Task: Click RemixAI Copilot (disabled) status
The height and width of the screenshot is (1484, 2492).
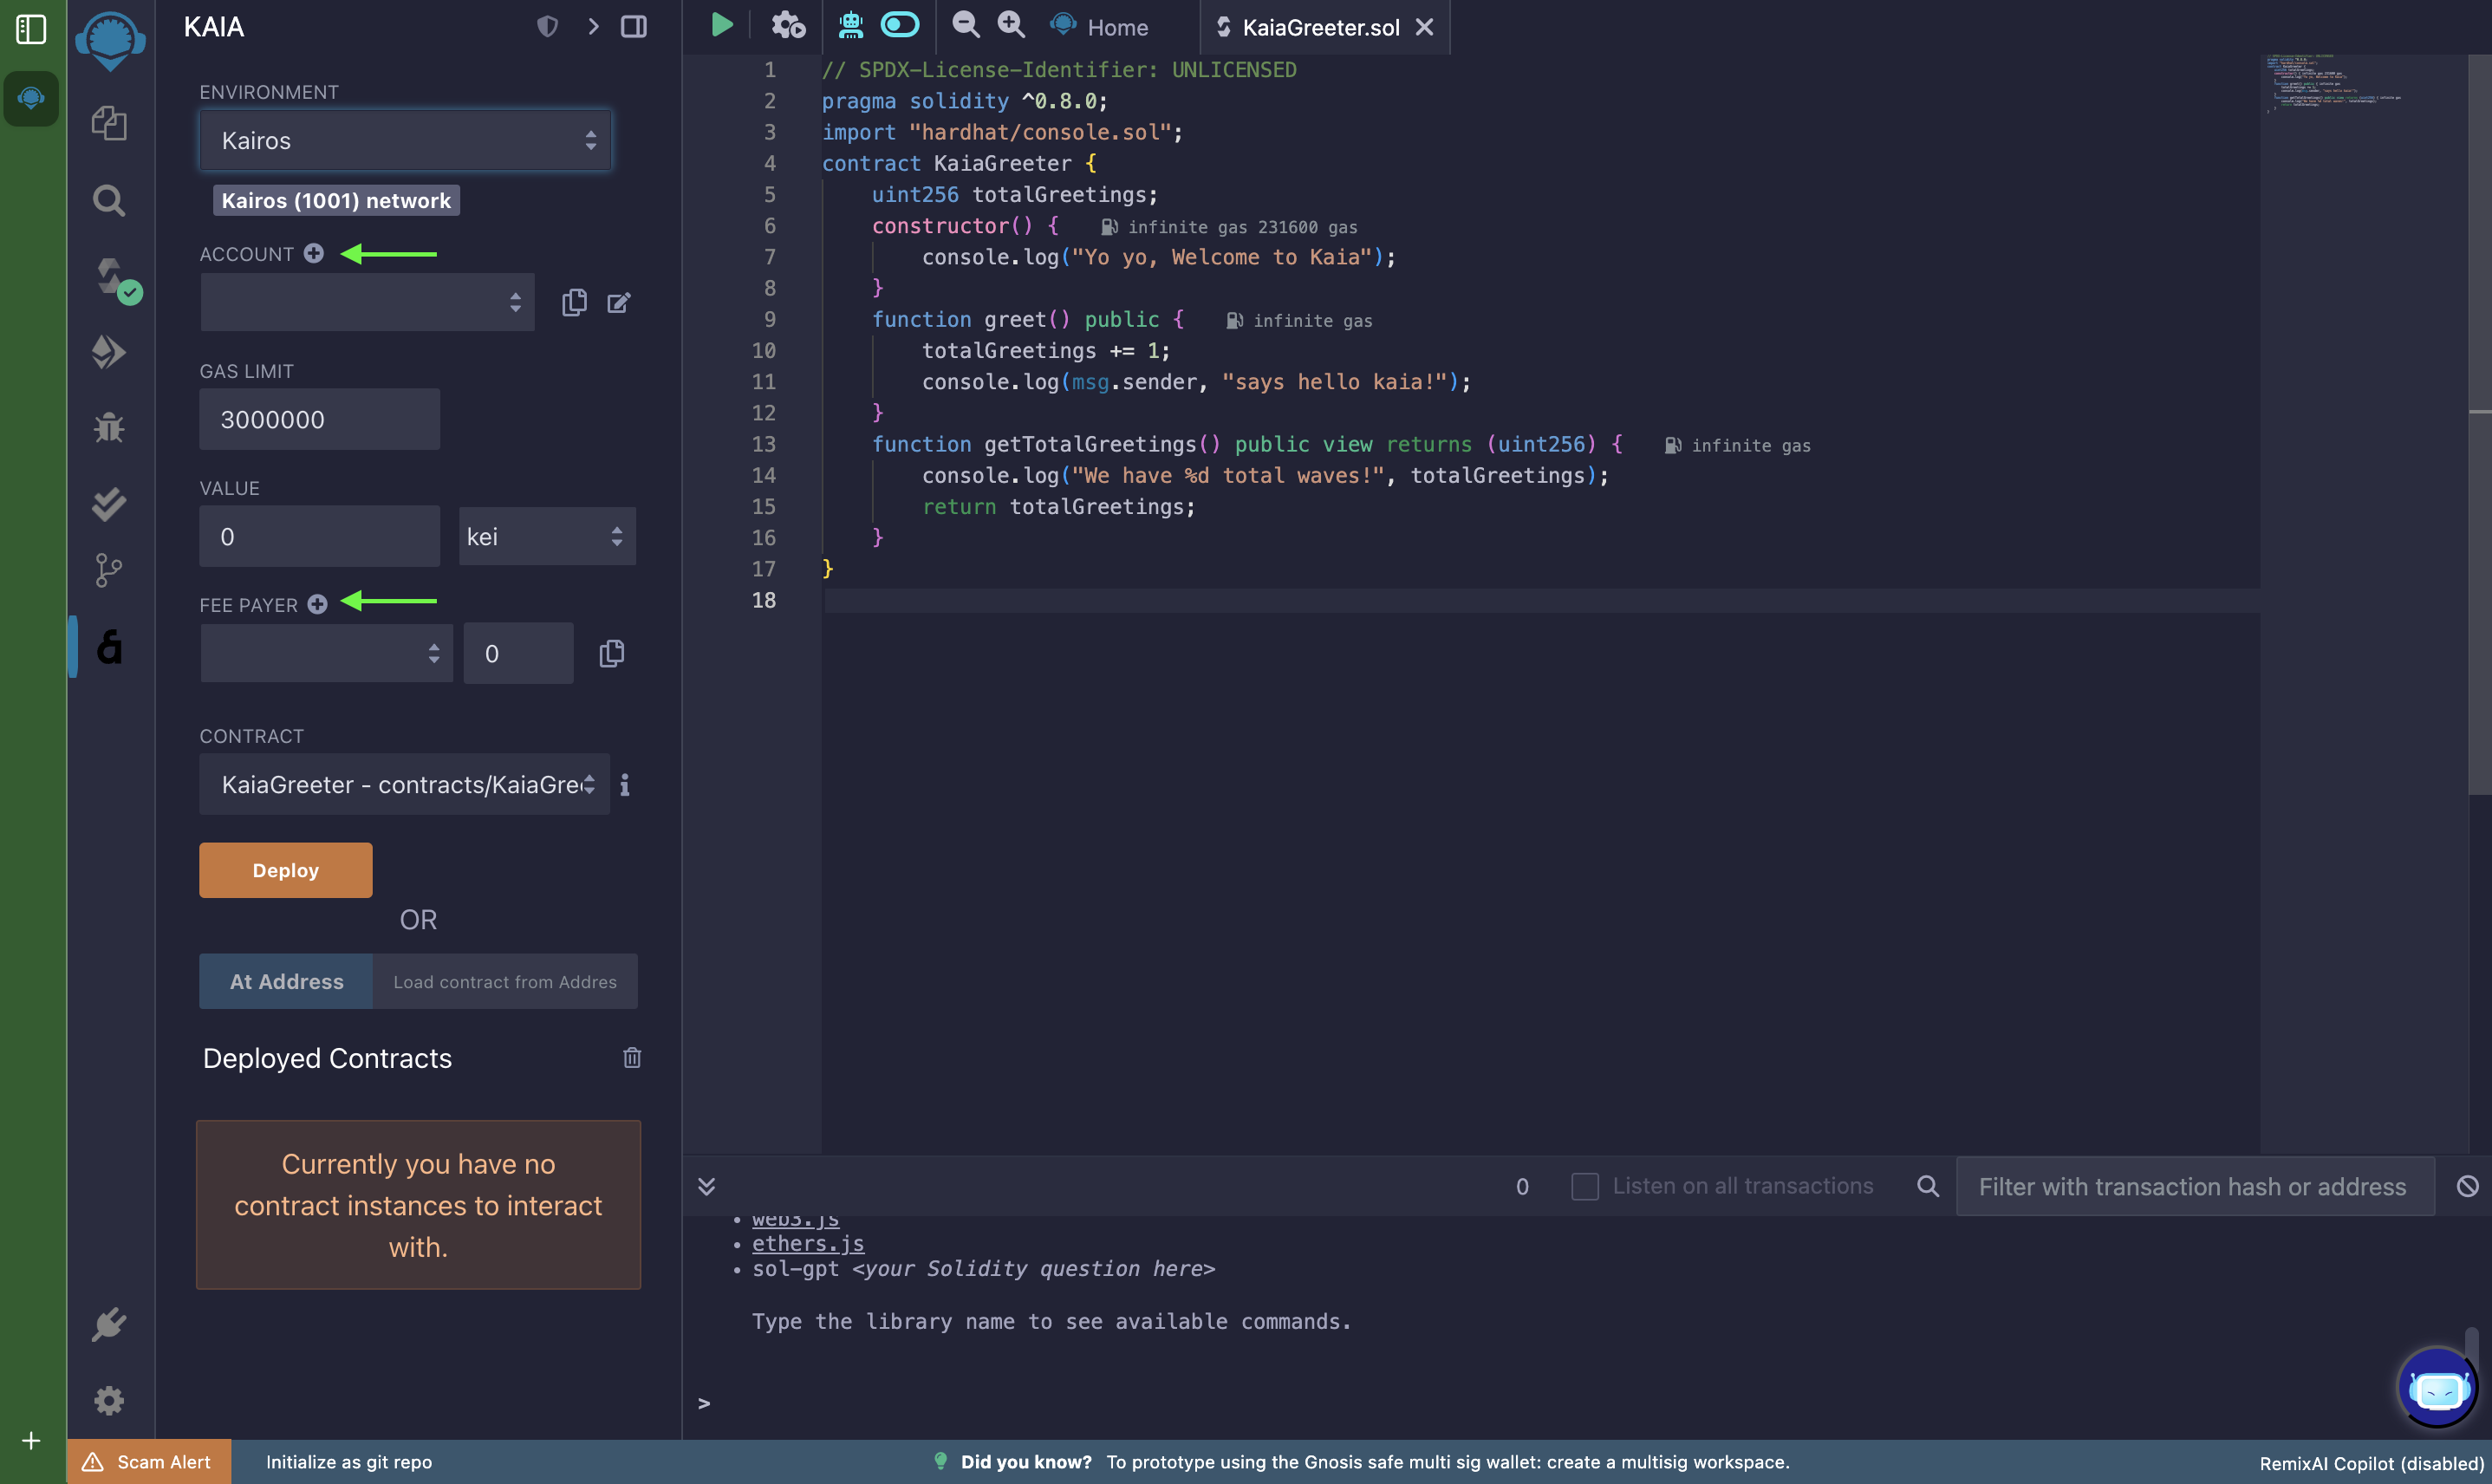Action: click(x=2372, y=1462)
